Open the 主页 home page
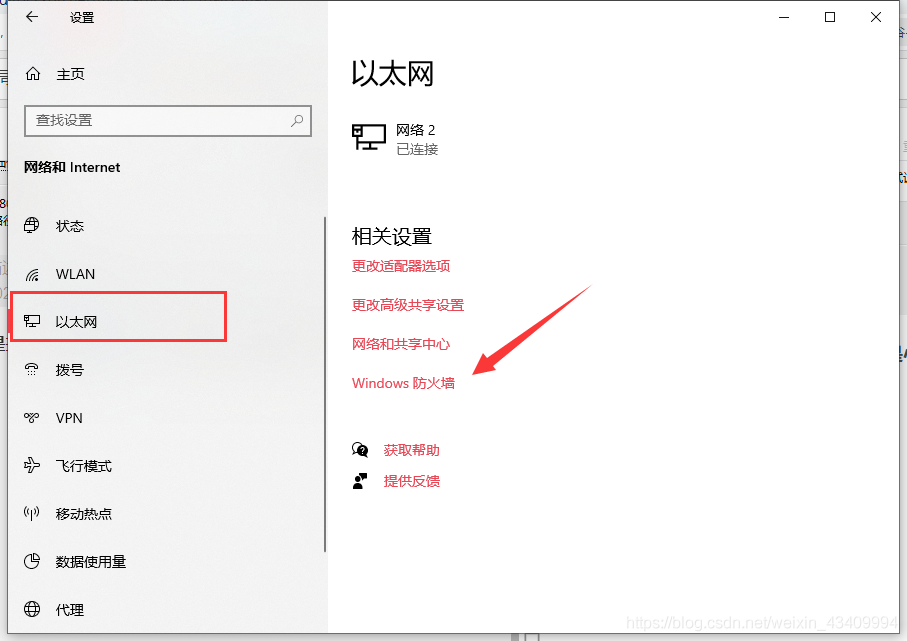Screen dimensions: 907x641 71,74
